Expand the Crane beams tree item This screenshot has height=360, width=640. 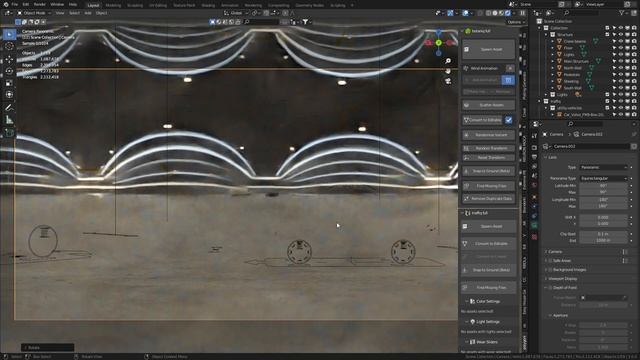click(x=553, y=41)
